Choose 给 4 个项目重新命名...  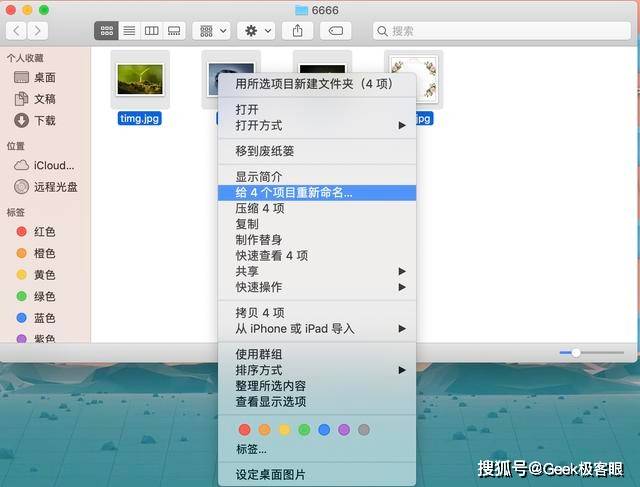click(x=317, y=193)
